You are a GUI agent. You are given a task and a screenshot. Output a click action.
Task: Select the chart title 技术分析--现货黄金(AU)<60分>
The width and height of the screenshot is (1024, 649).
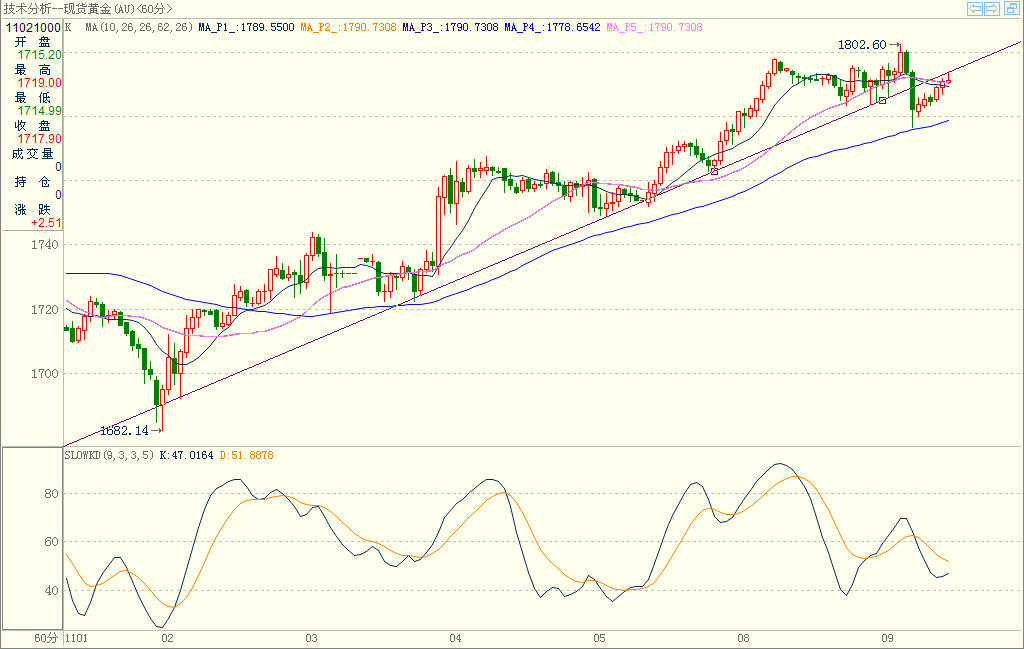click(x=88, y=9)
